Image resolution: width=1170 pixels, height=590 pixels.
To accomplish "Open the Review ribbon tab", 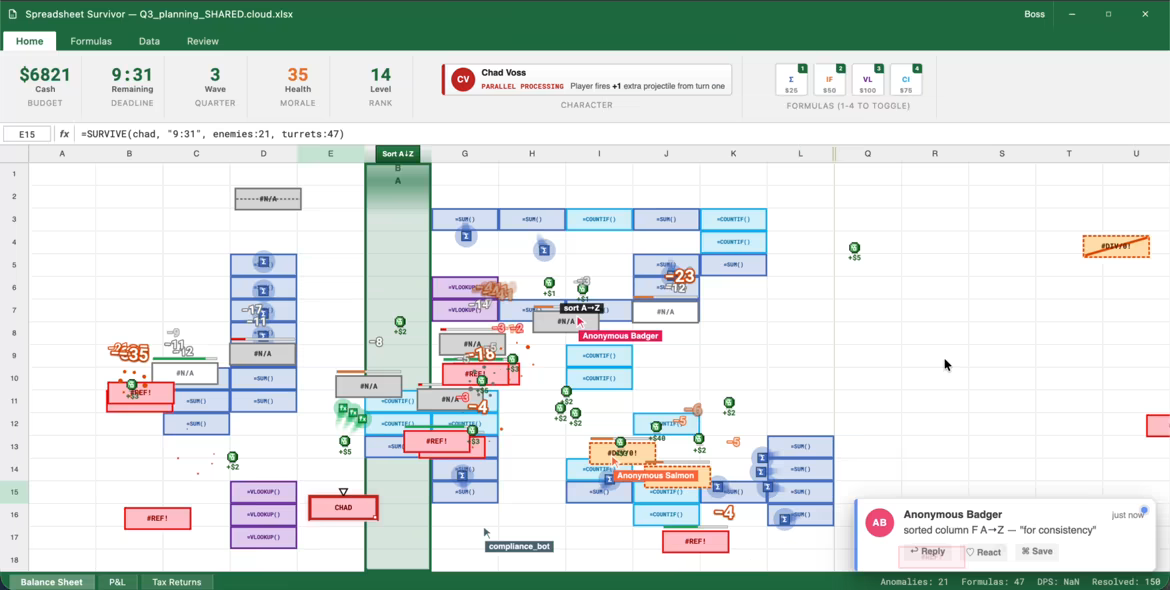I will (203, 41).
